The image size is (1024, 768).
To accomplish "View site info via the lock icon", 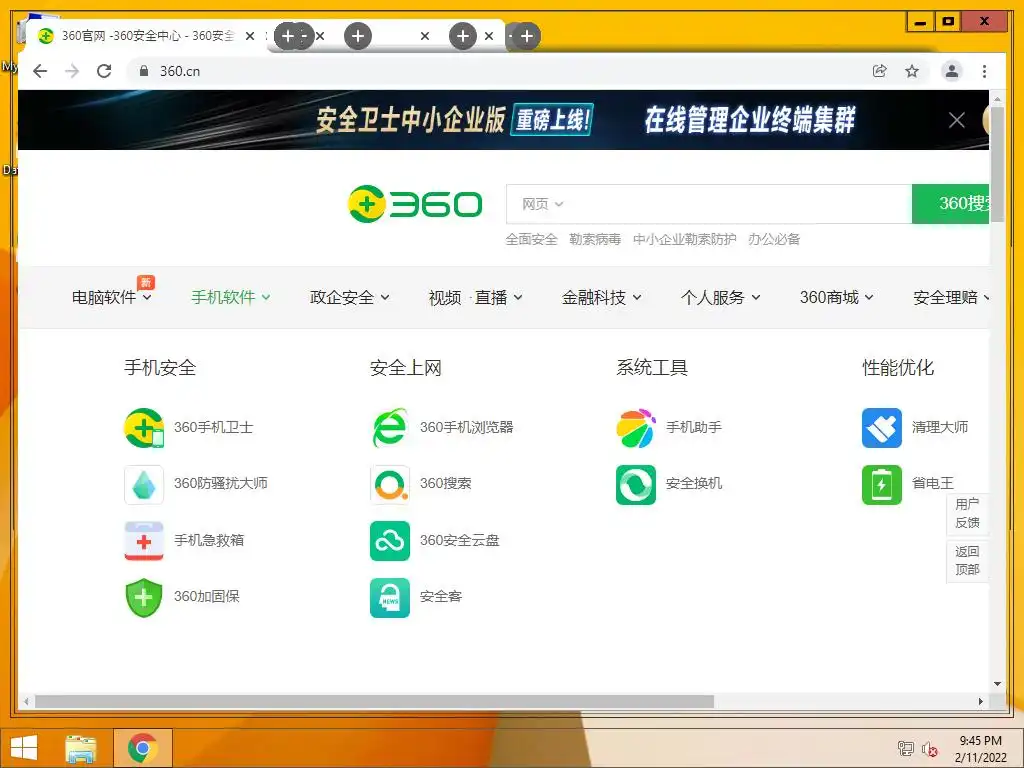I will coord(144,71).
